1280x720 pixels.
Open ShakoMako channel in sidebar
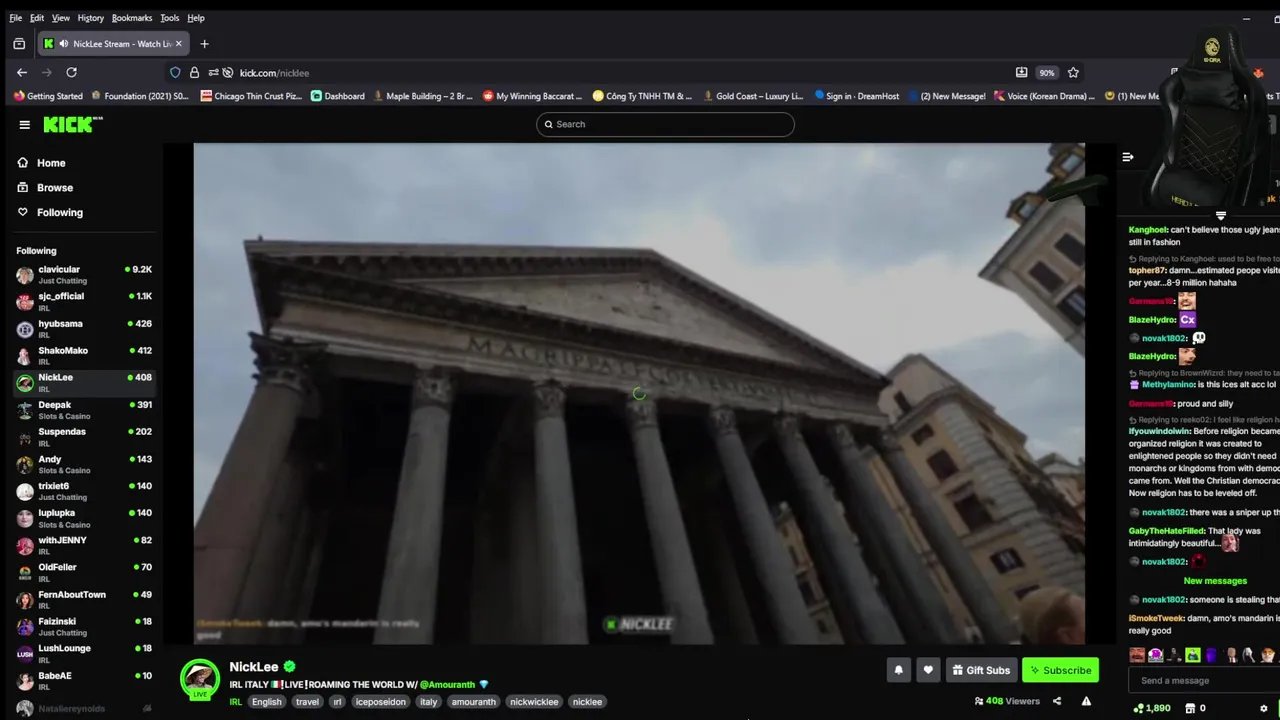tap(84, 355)
